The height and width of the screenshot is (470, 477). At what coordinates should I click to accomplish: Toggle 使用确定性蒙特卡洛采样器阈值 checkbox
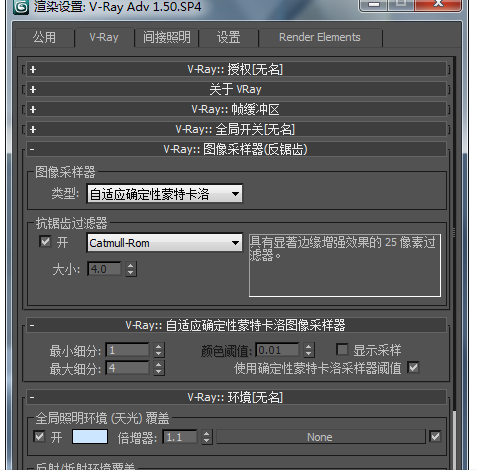coord(413,368)
